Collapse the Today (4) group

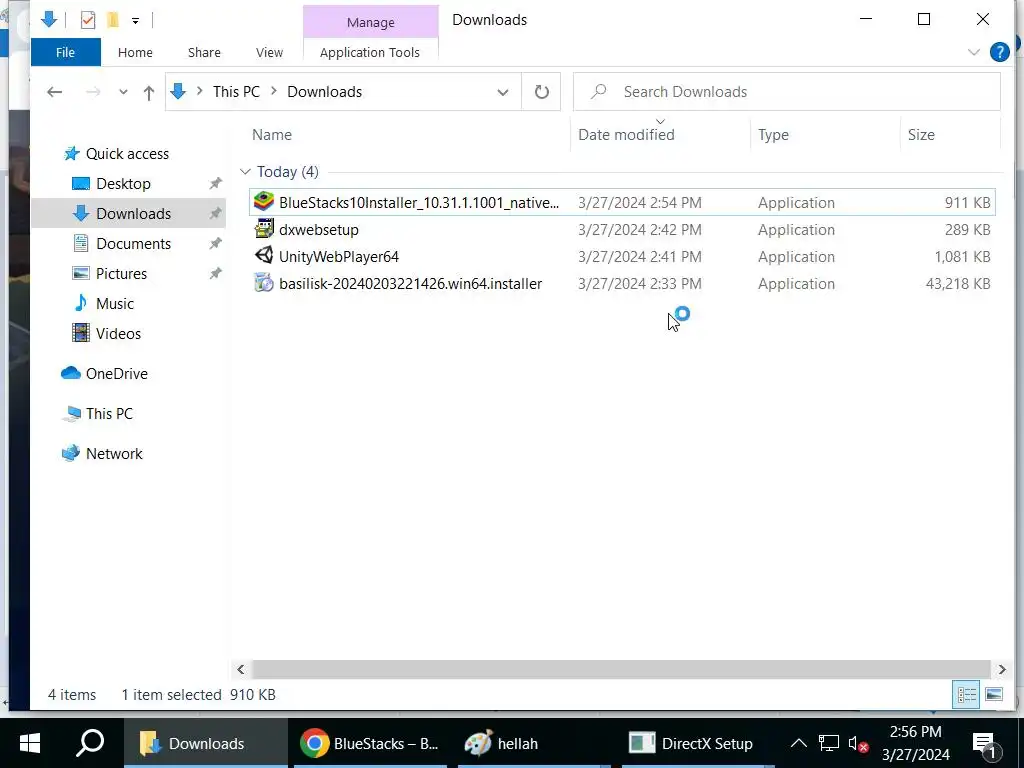[x=245, y=172]
